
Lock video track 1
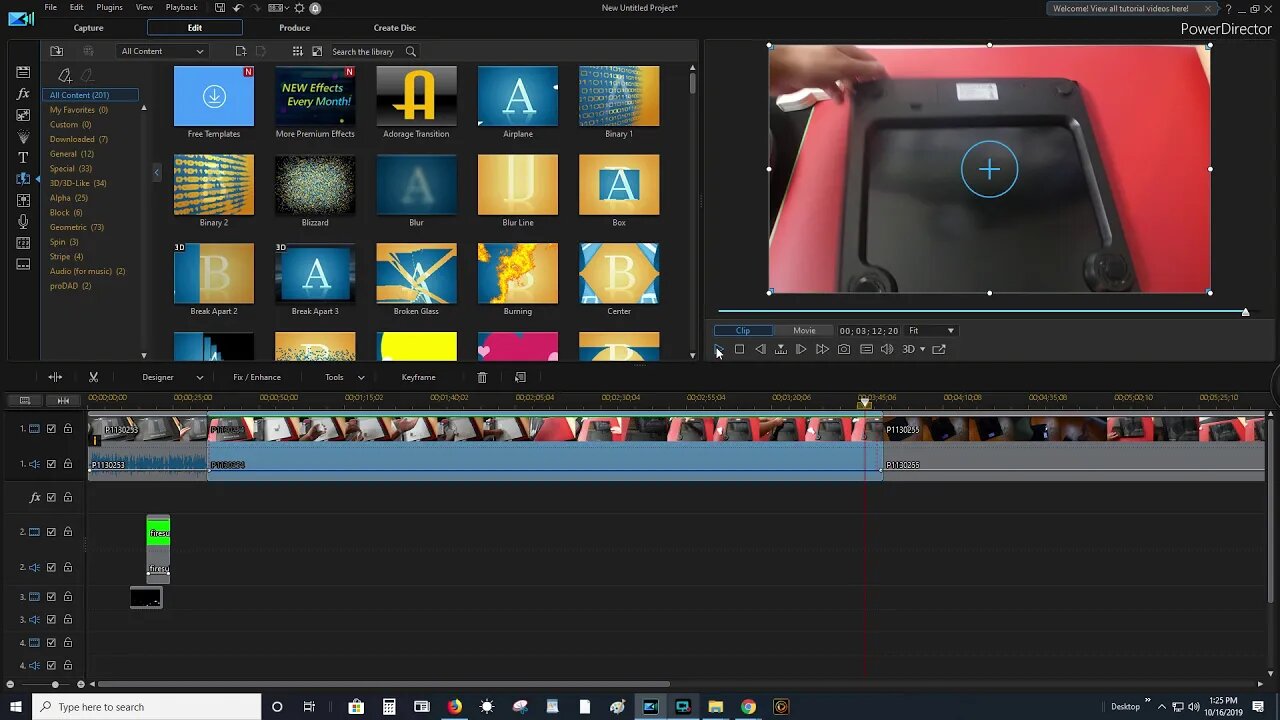(x=68, y=429)
